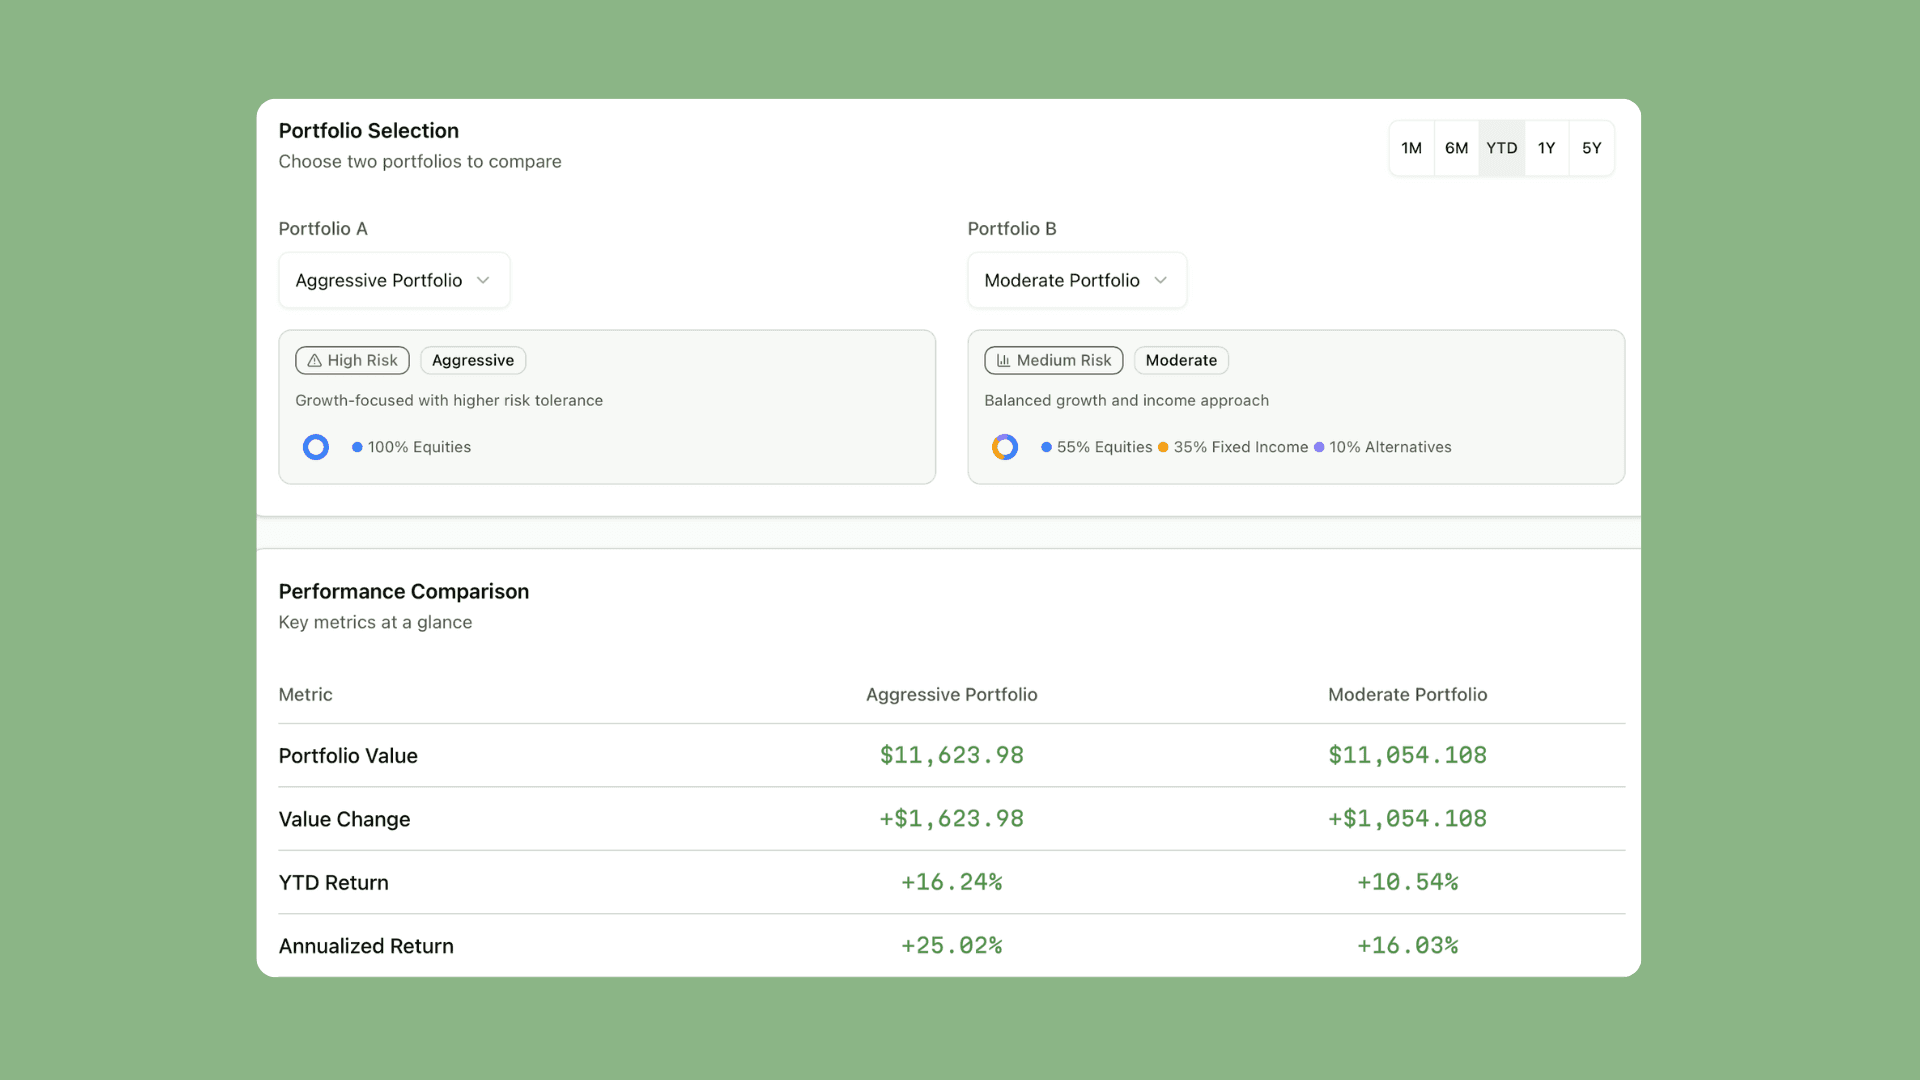Image resolution: width=1920 pixels, height=1080 pixels.
Task: Click the orange dot for 35% Fixed Income
Action: pos(1163,447)
